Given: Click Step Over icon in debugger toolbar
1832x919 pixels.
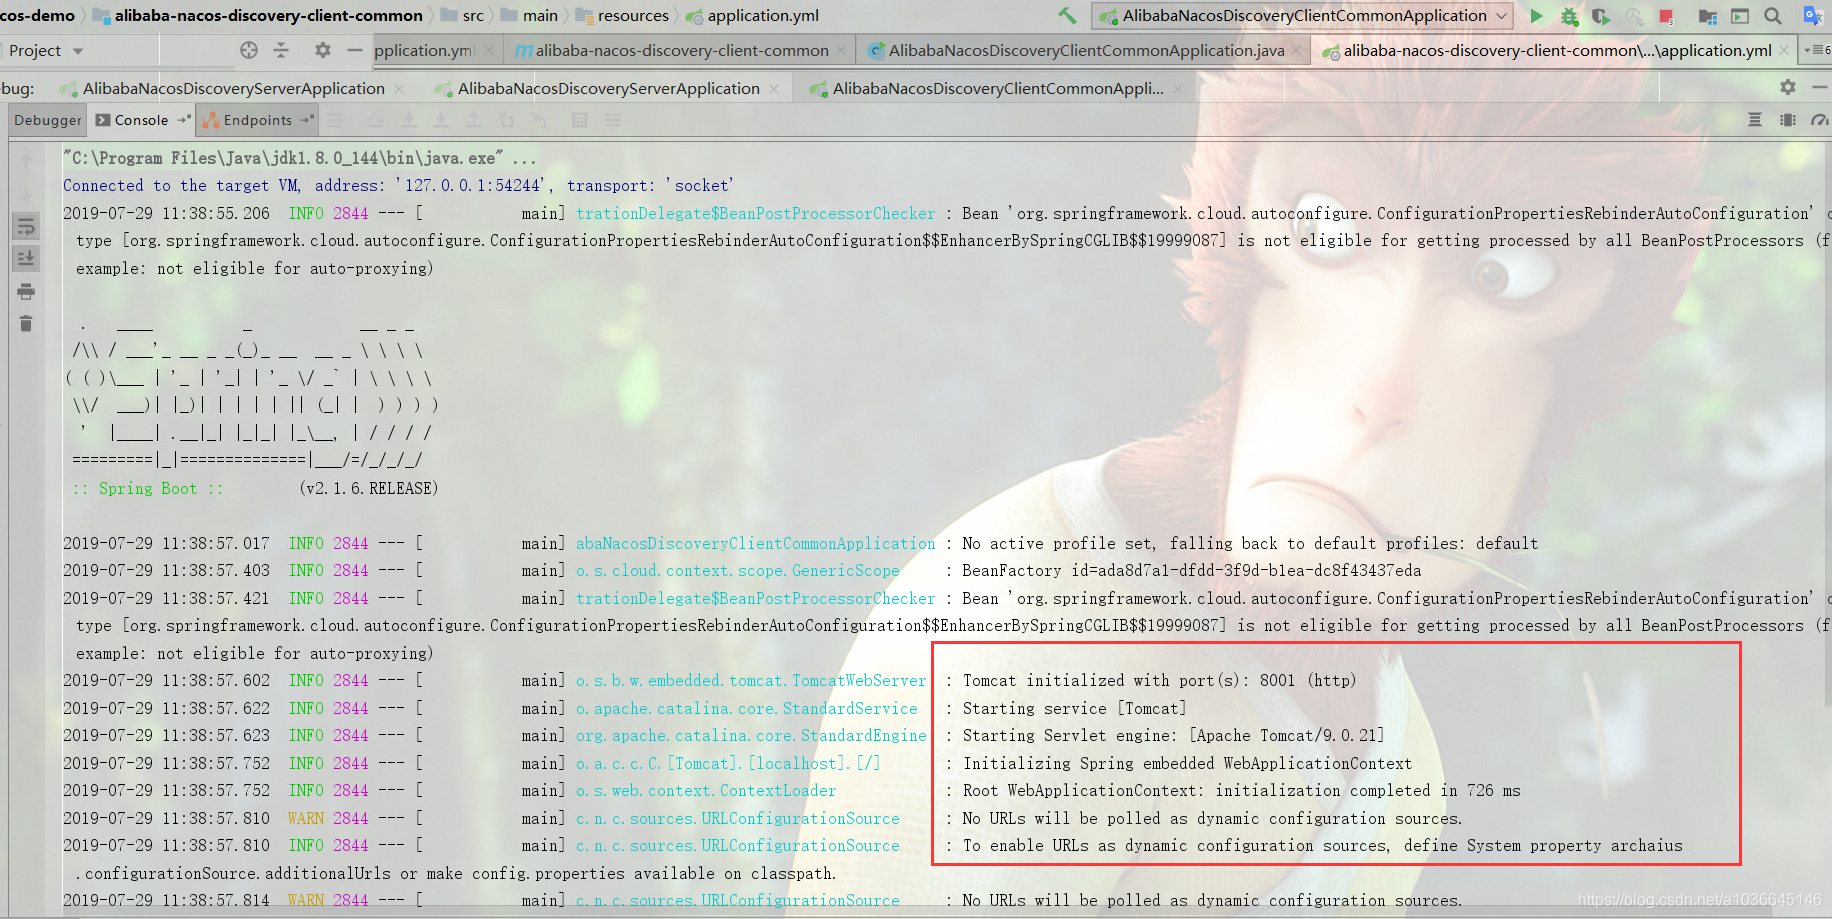Looking at the screenshot, I should [375, 120].
